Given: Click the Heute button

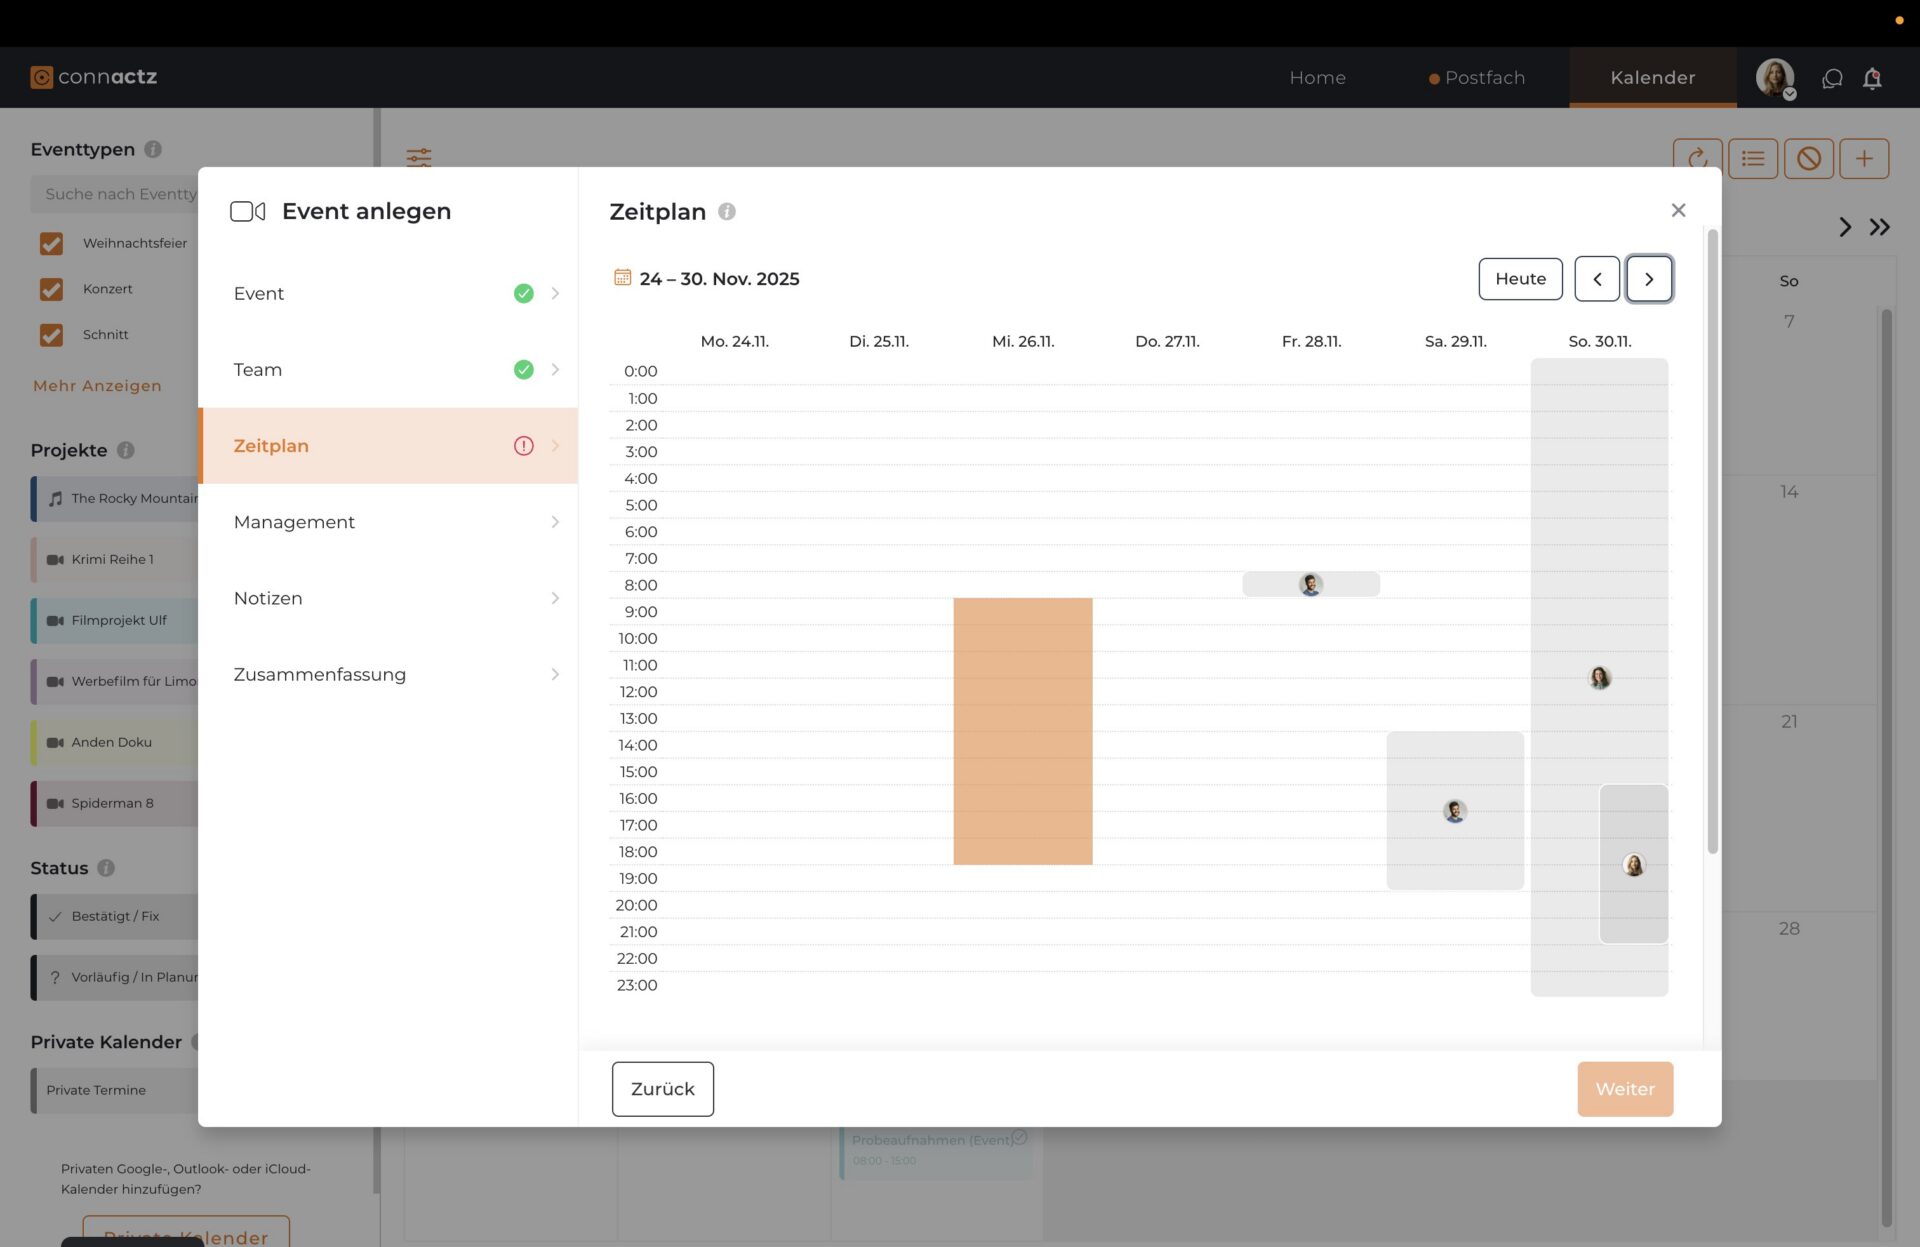Looking at the screenshot, I should pos(1520,279).
